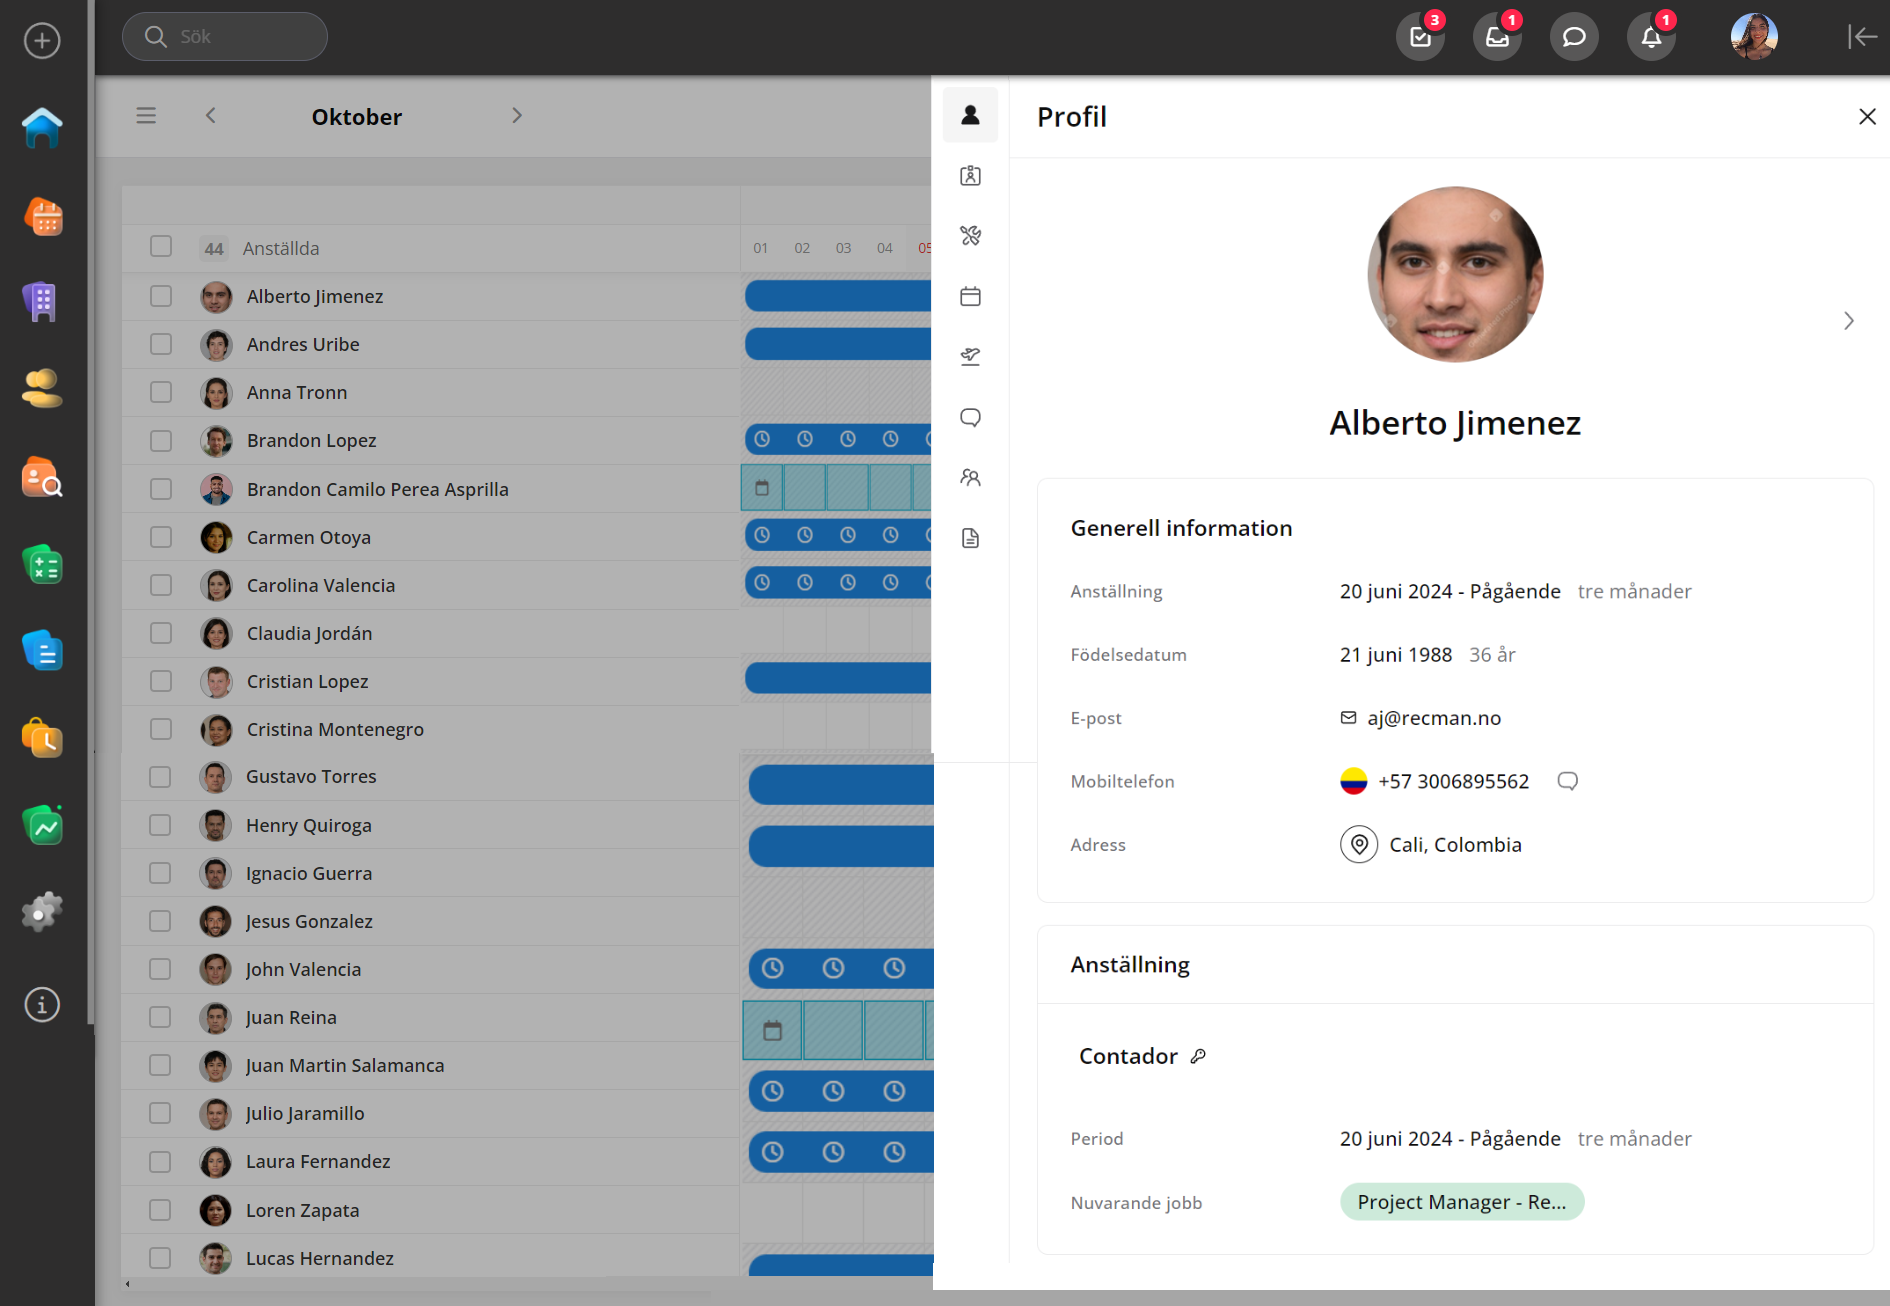1890x1306 pixels.
Task: Open the home icon in sidebar
Action: [x=42, y=128]
